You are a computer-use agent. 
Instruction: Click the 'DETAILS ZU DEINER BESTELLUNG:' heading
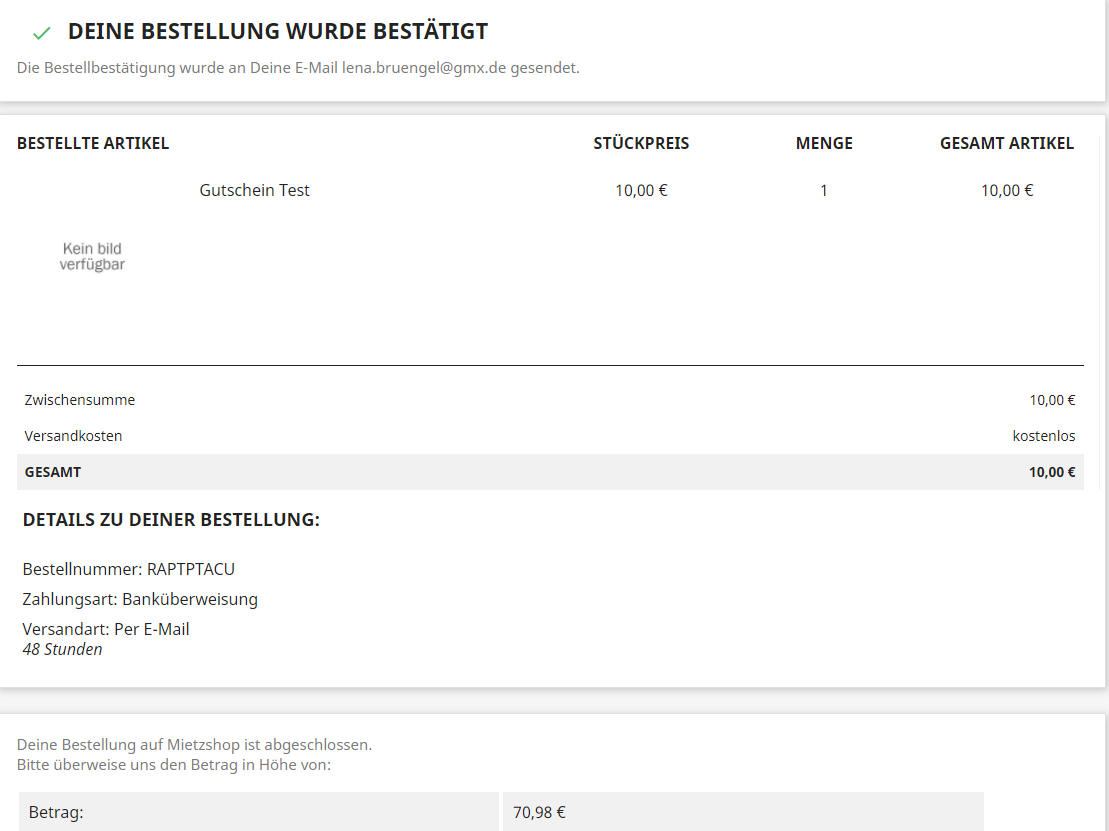click(171, 520)
